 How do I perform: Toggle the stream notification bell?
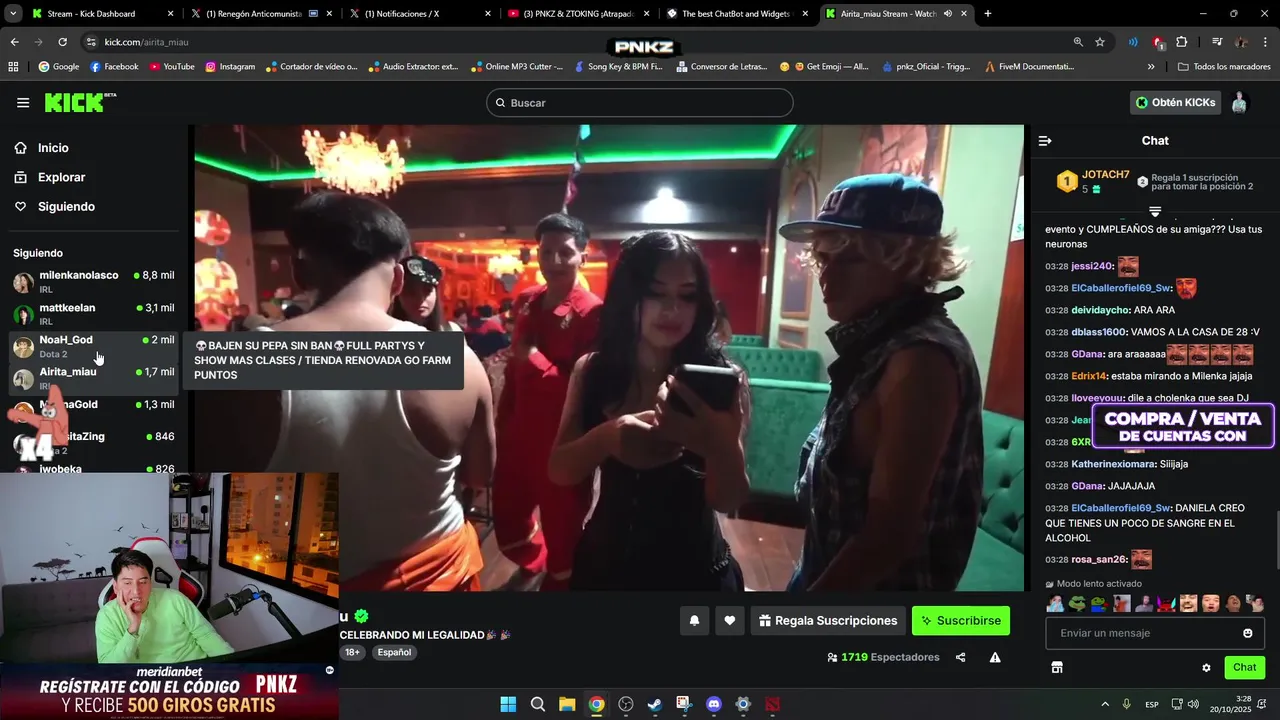694,621
